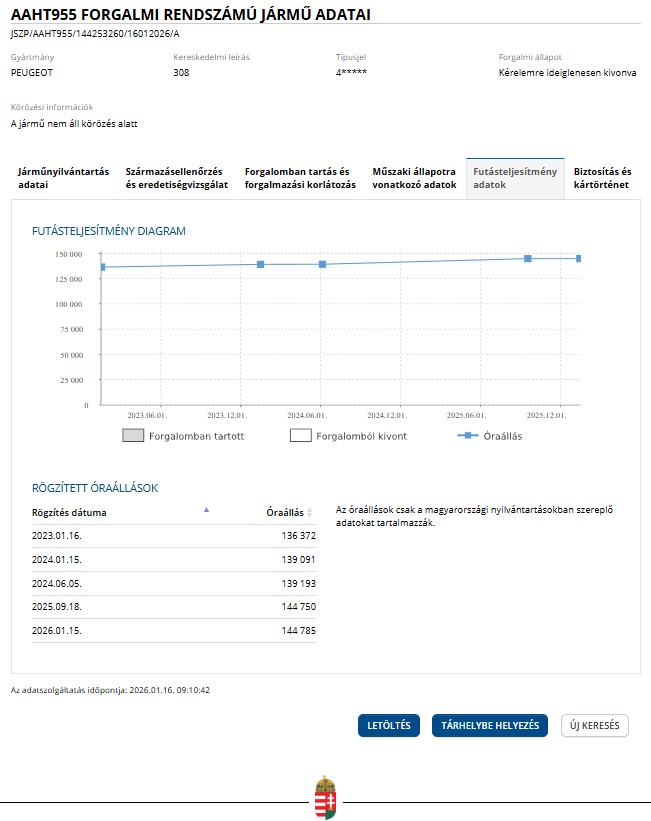This screenshot has height=821, width=651.
Task: Click the TÁRHELYBE HELYEZÉS button
Action: click(490, 726)
